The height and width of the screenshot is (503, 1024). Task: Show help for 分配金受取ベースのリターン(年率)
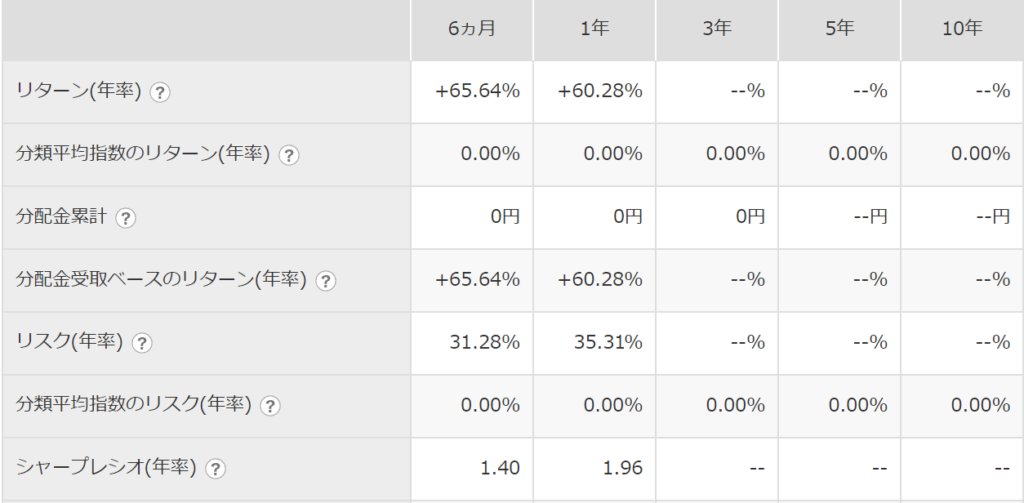click(325, 280)
